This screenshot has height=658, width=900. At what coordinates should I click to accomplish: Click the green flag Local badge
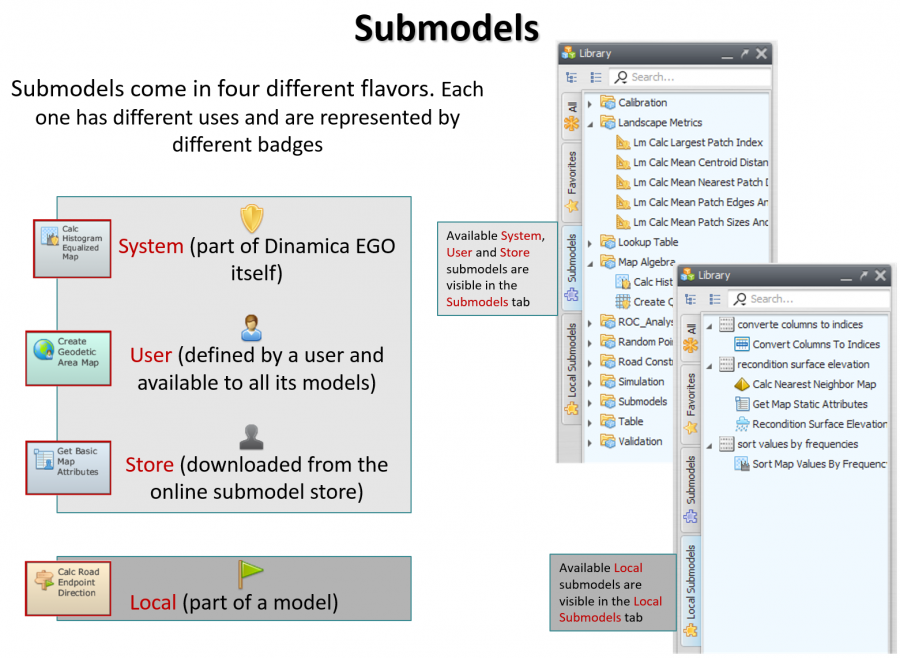249,574
